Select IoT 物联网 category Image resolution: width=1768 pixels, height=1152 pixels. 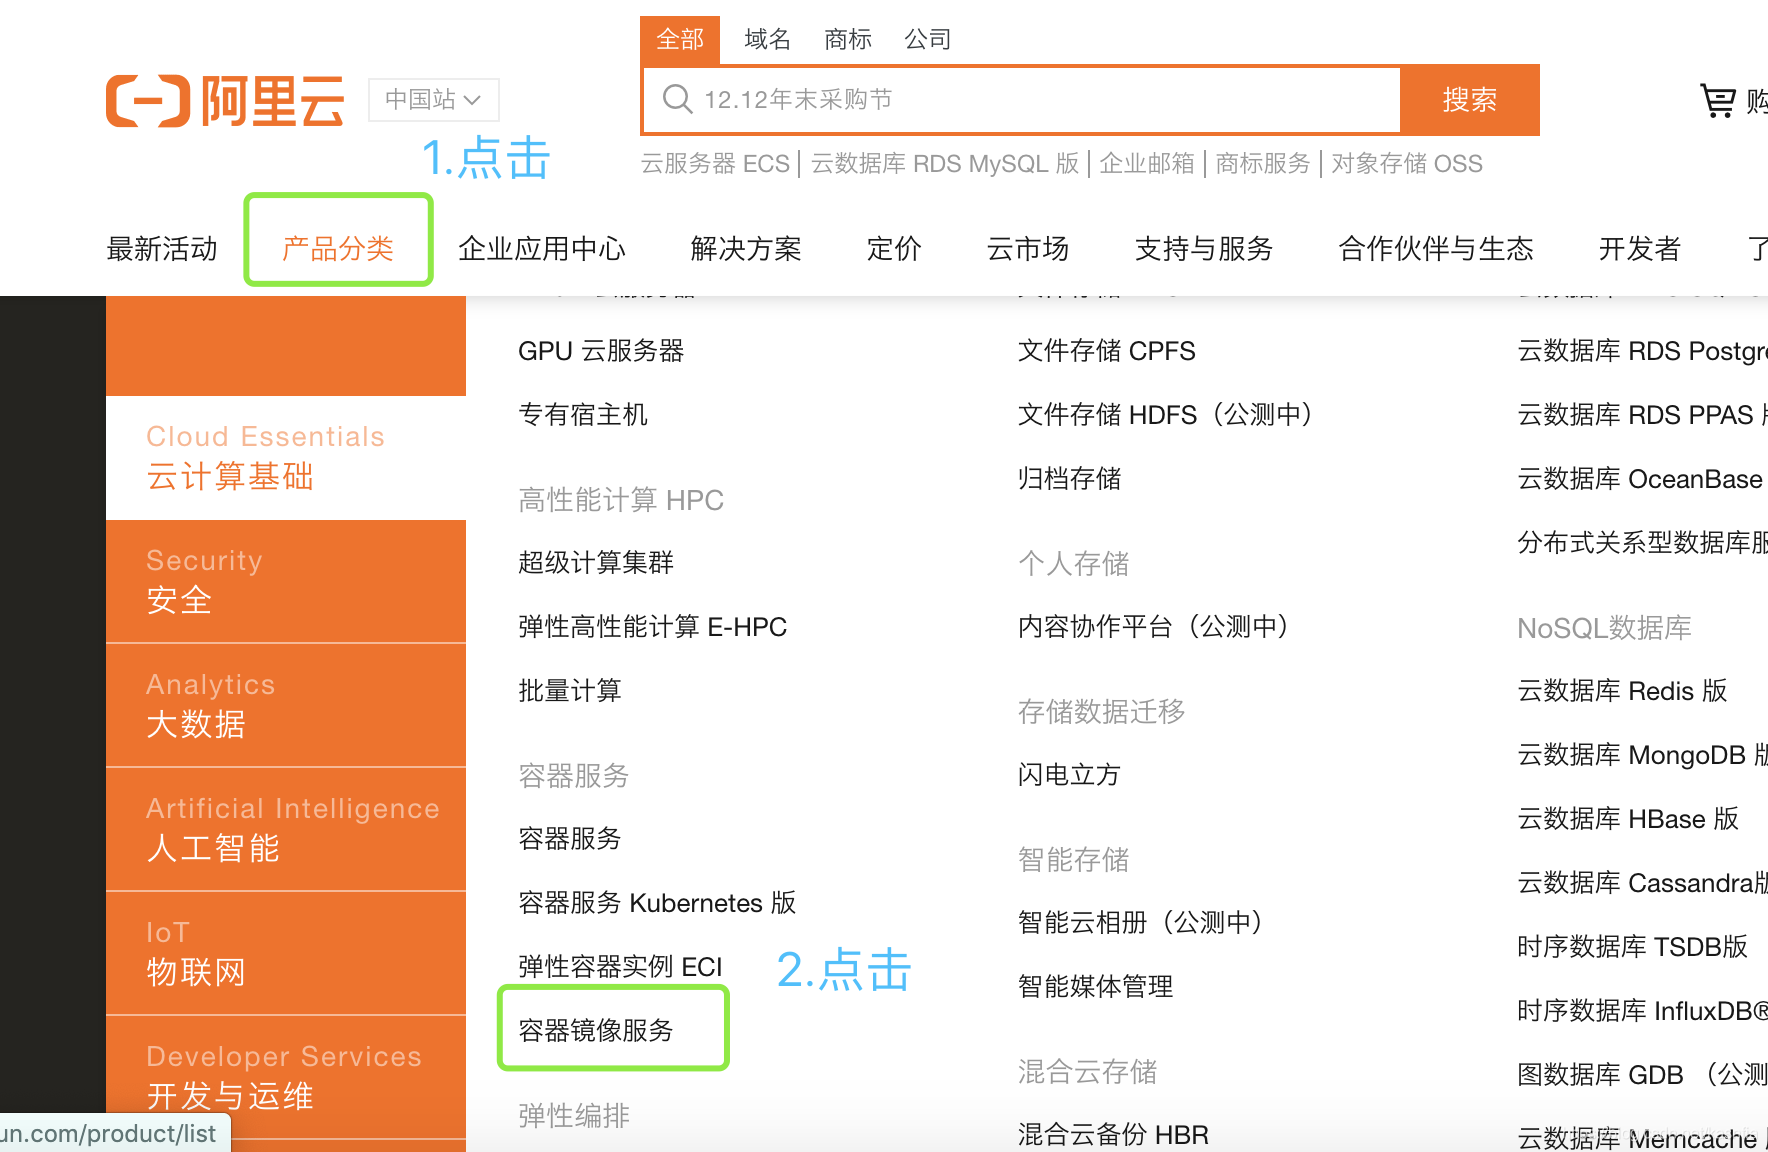tap(286, 954)
